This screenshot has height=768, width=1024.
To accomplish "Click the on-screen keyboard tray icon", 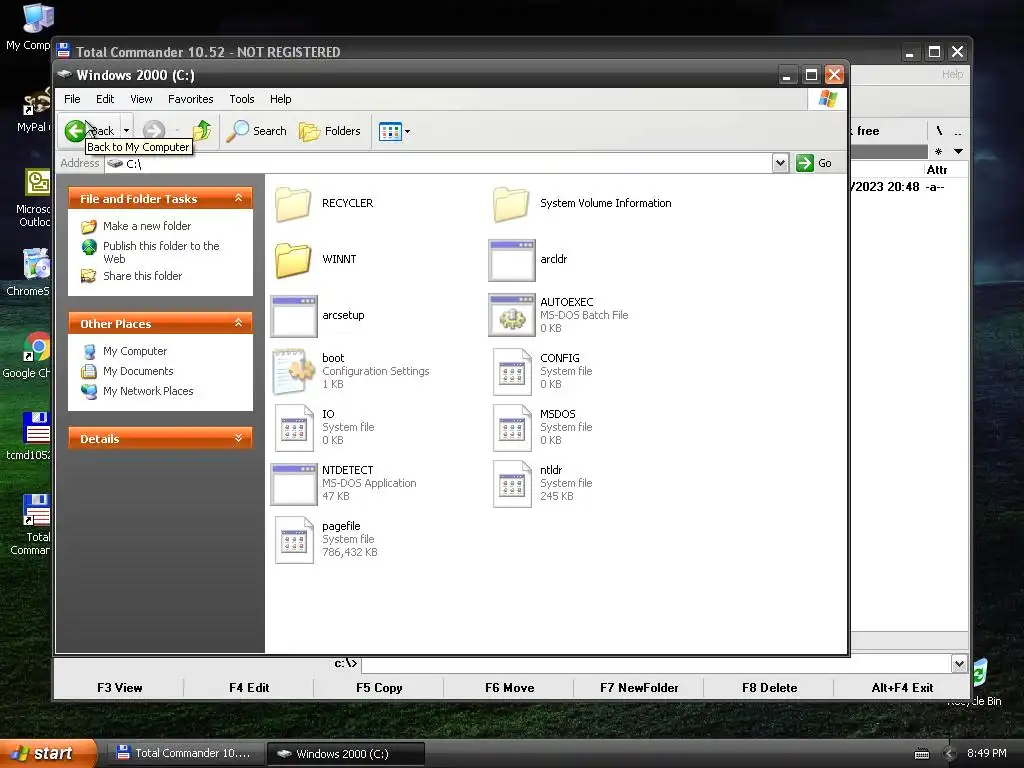I will pyautogui.click(x=921, y=754).
